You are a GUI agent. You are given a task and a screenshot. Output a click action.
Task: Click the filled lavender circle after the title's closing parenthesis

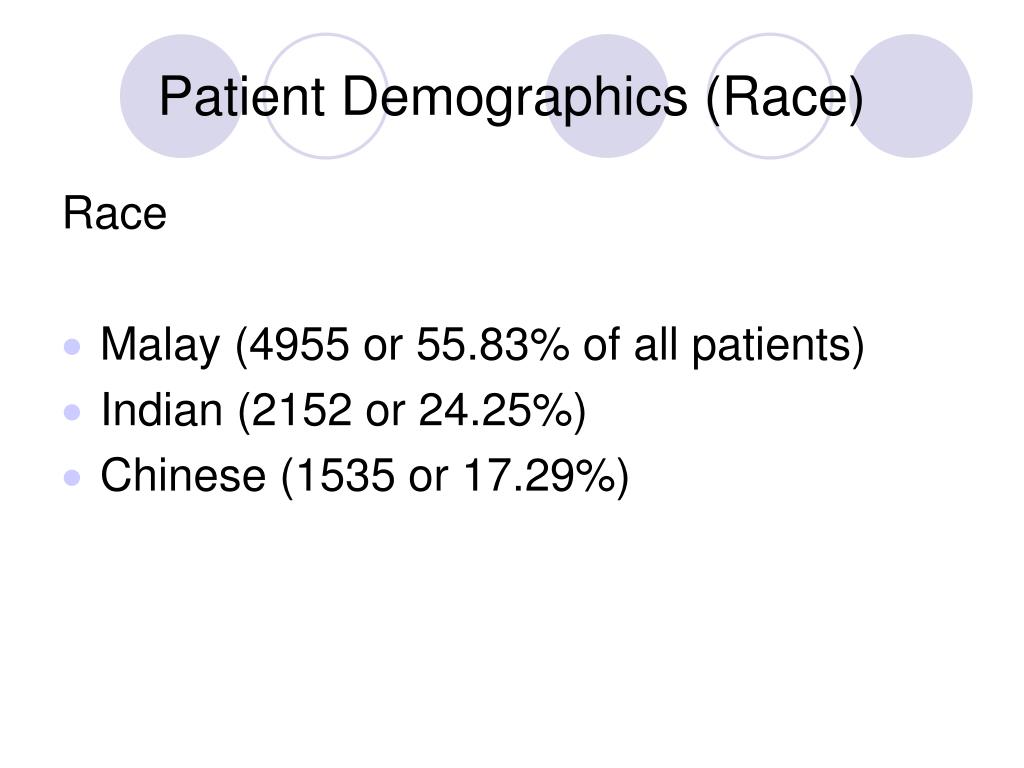click(911, 96)
